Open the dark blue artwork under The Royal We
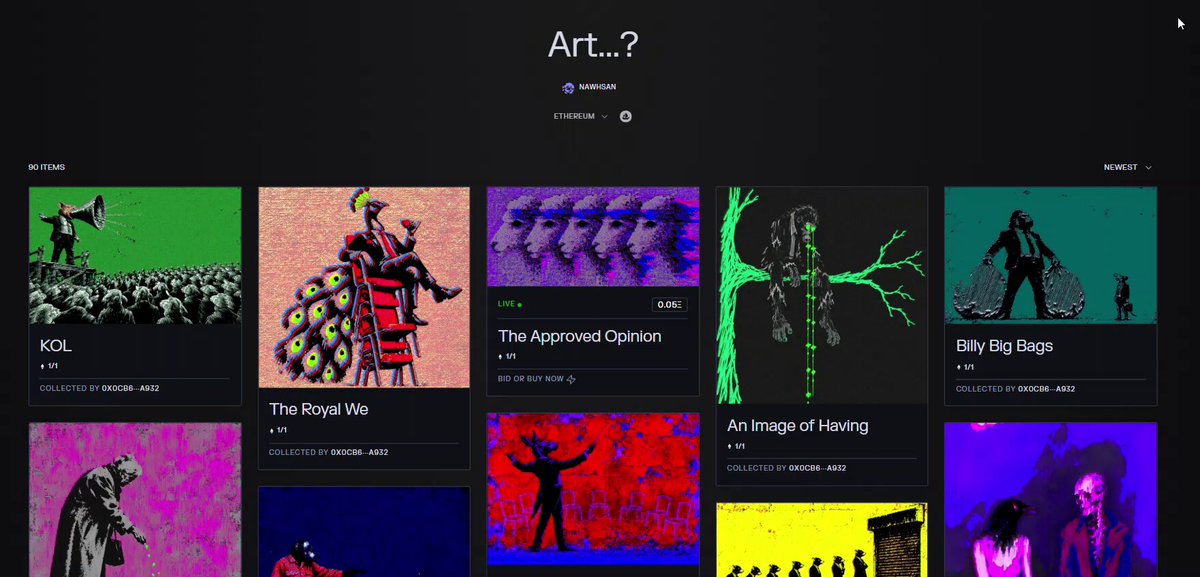This screenshot has width=1200, height=577. coord(364,532)
